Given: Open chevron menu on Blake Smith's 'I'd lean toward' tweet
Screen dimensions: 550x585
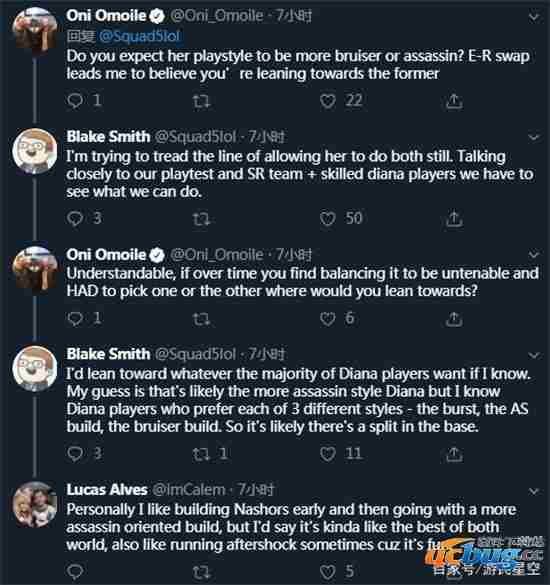Looking at the screenshot, I should pyautogui.click(x=534, y=355).
